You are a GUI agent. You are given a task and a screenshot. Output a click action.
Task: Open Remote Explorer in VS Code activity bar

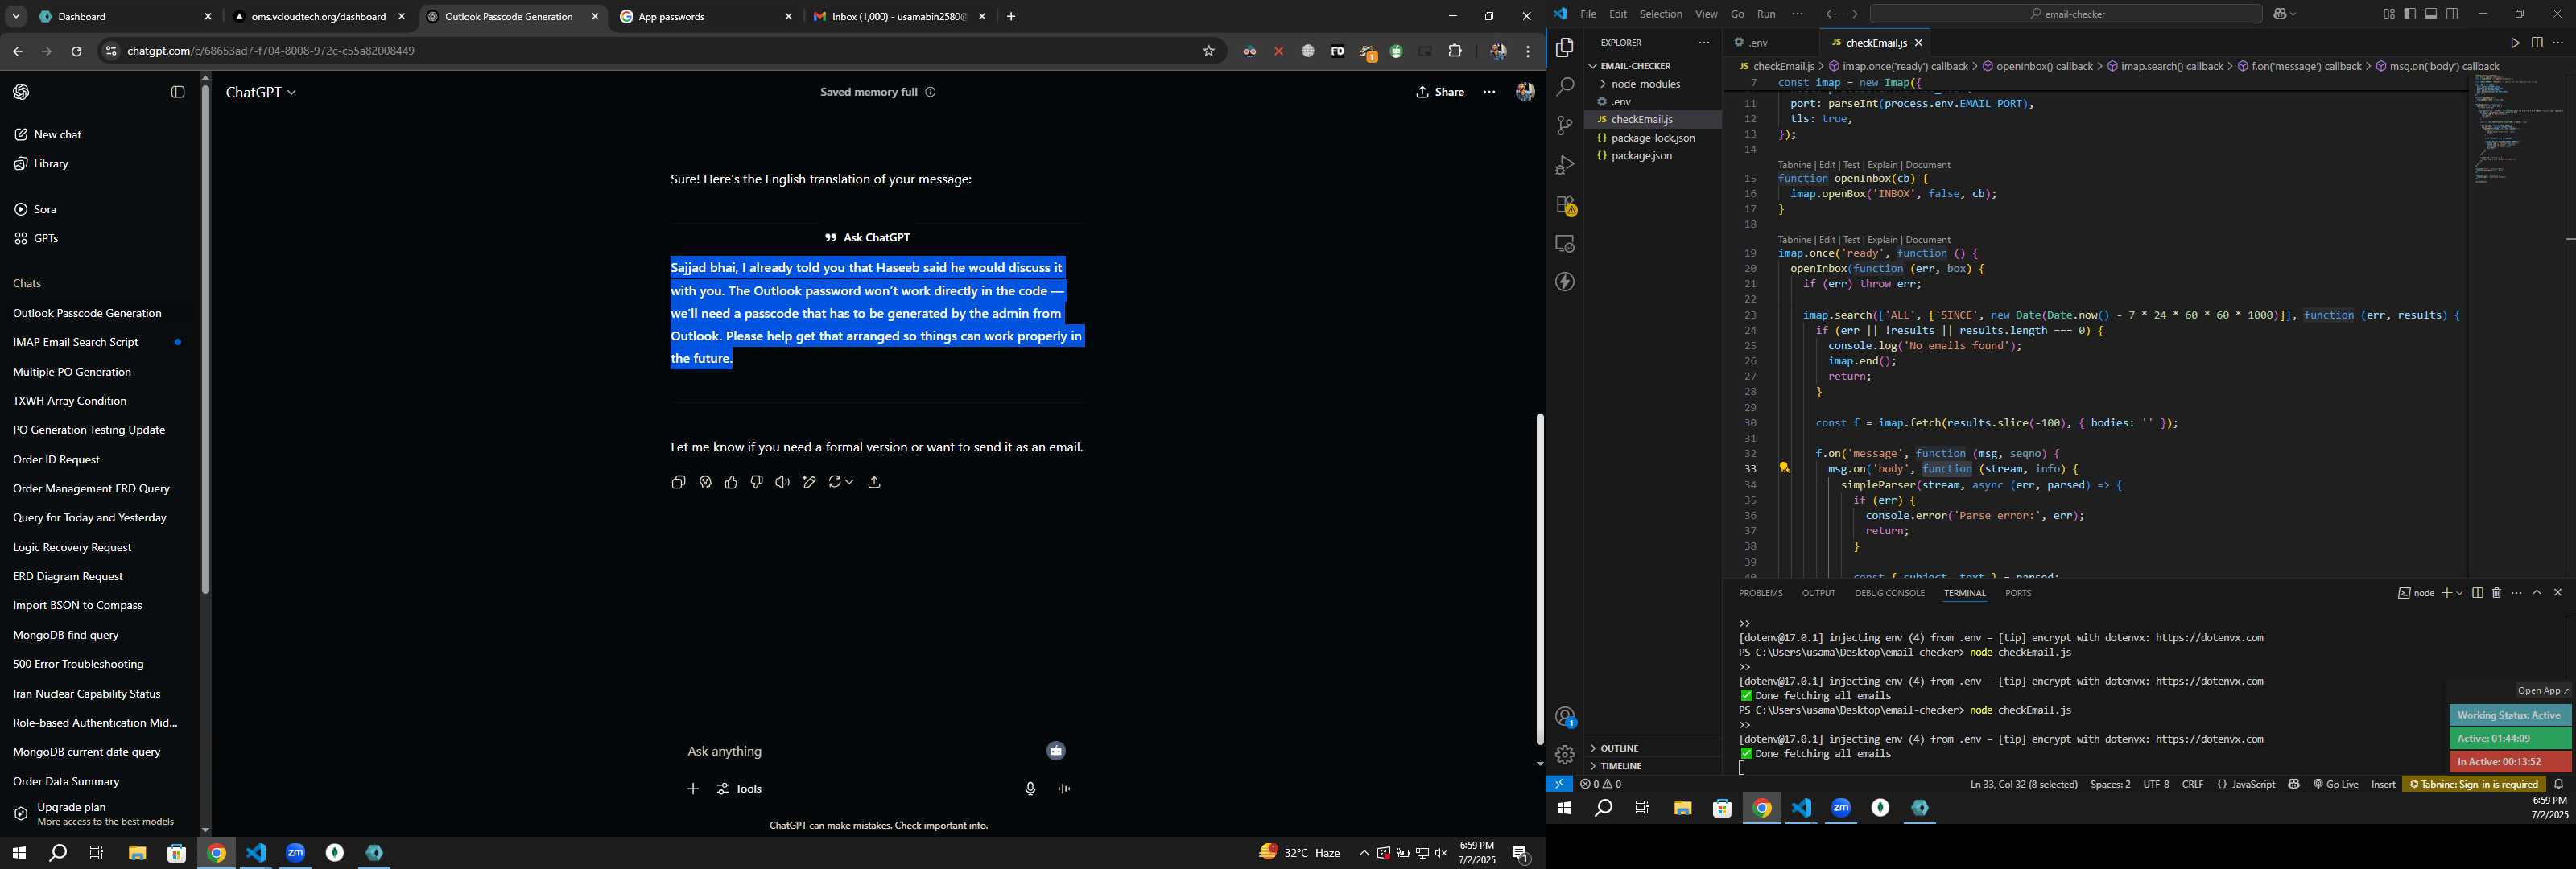click(1565, 244)
